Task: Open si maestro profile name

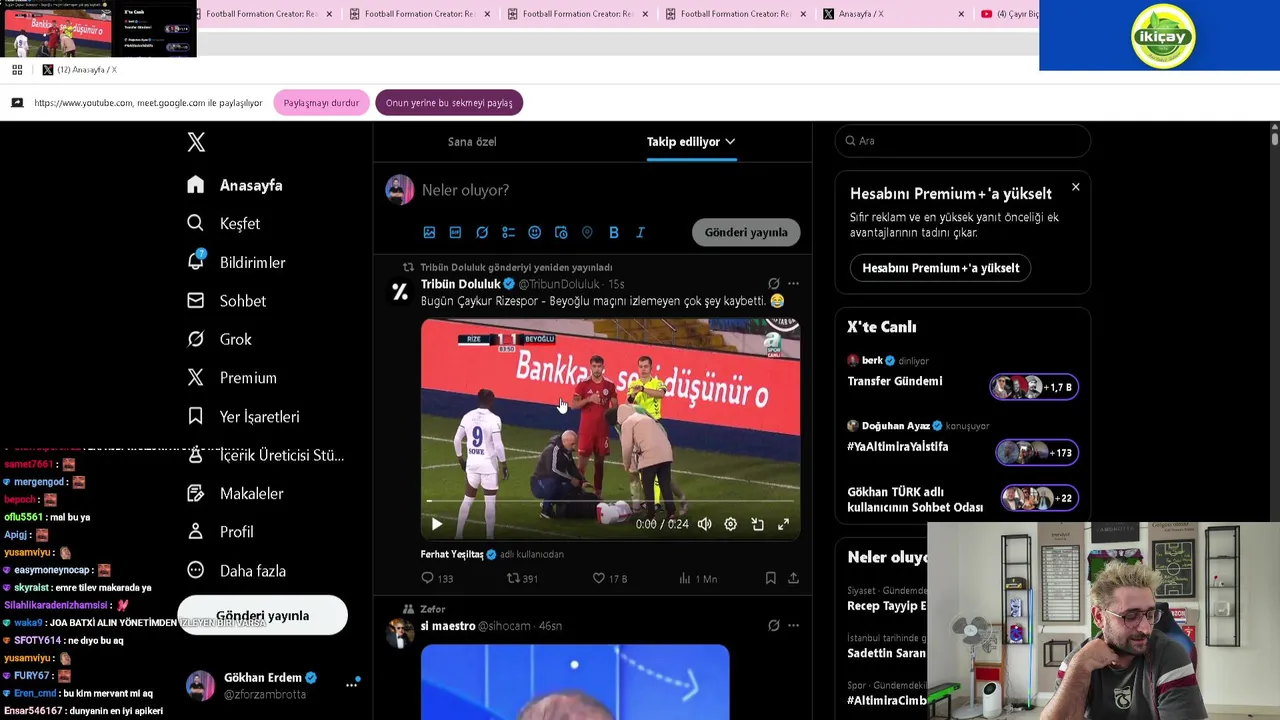Action: coord(447,626)
